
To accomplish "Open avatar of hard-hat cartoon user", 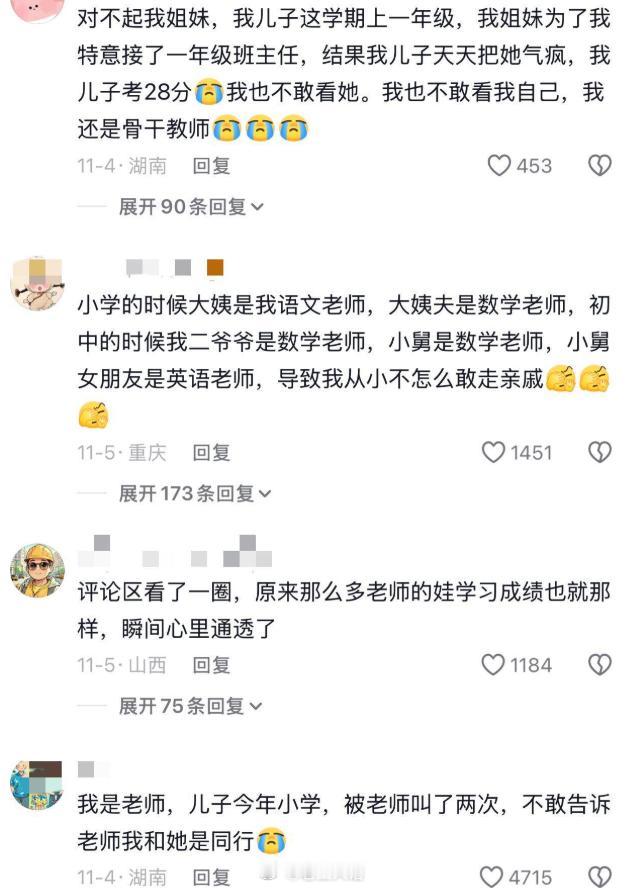I will [x=37, y=571].
